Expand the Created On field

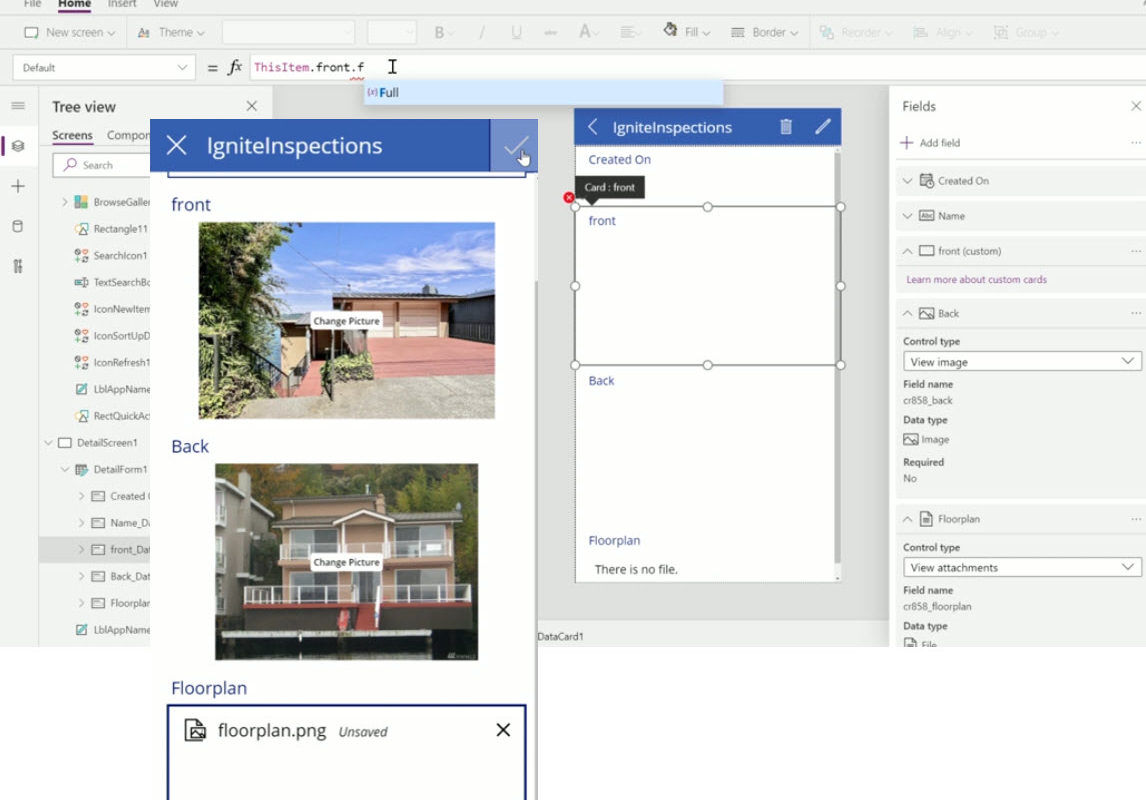click(907, 180)
